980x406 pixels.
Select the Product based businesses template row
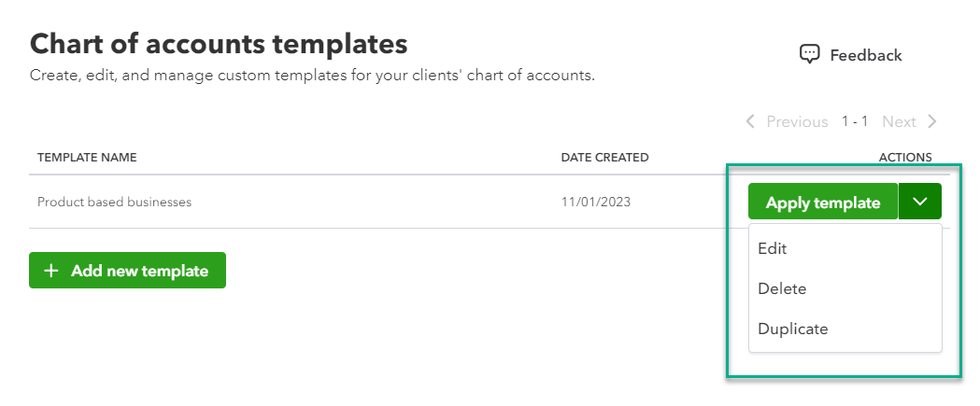(x=114, y=202)
